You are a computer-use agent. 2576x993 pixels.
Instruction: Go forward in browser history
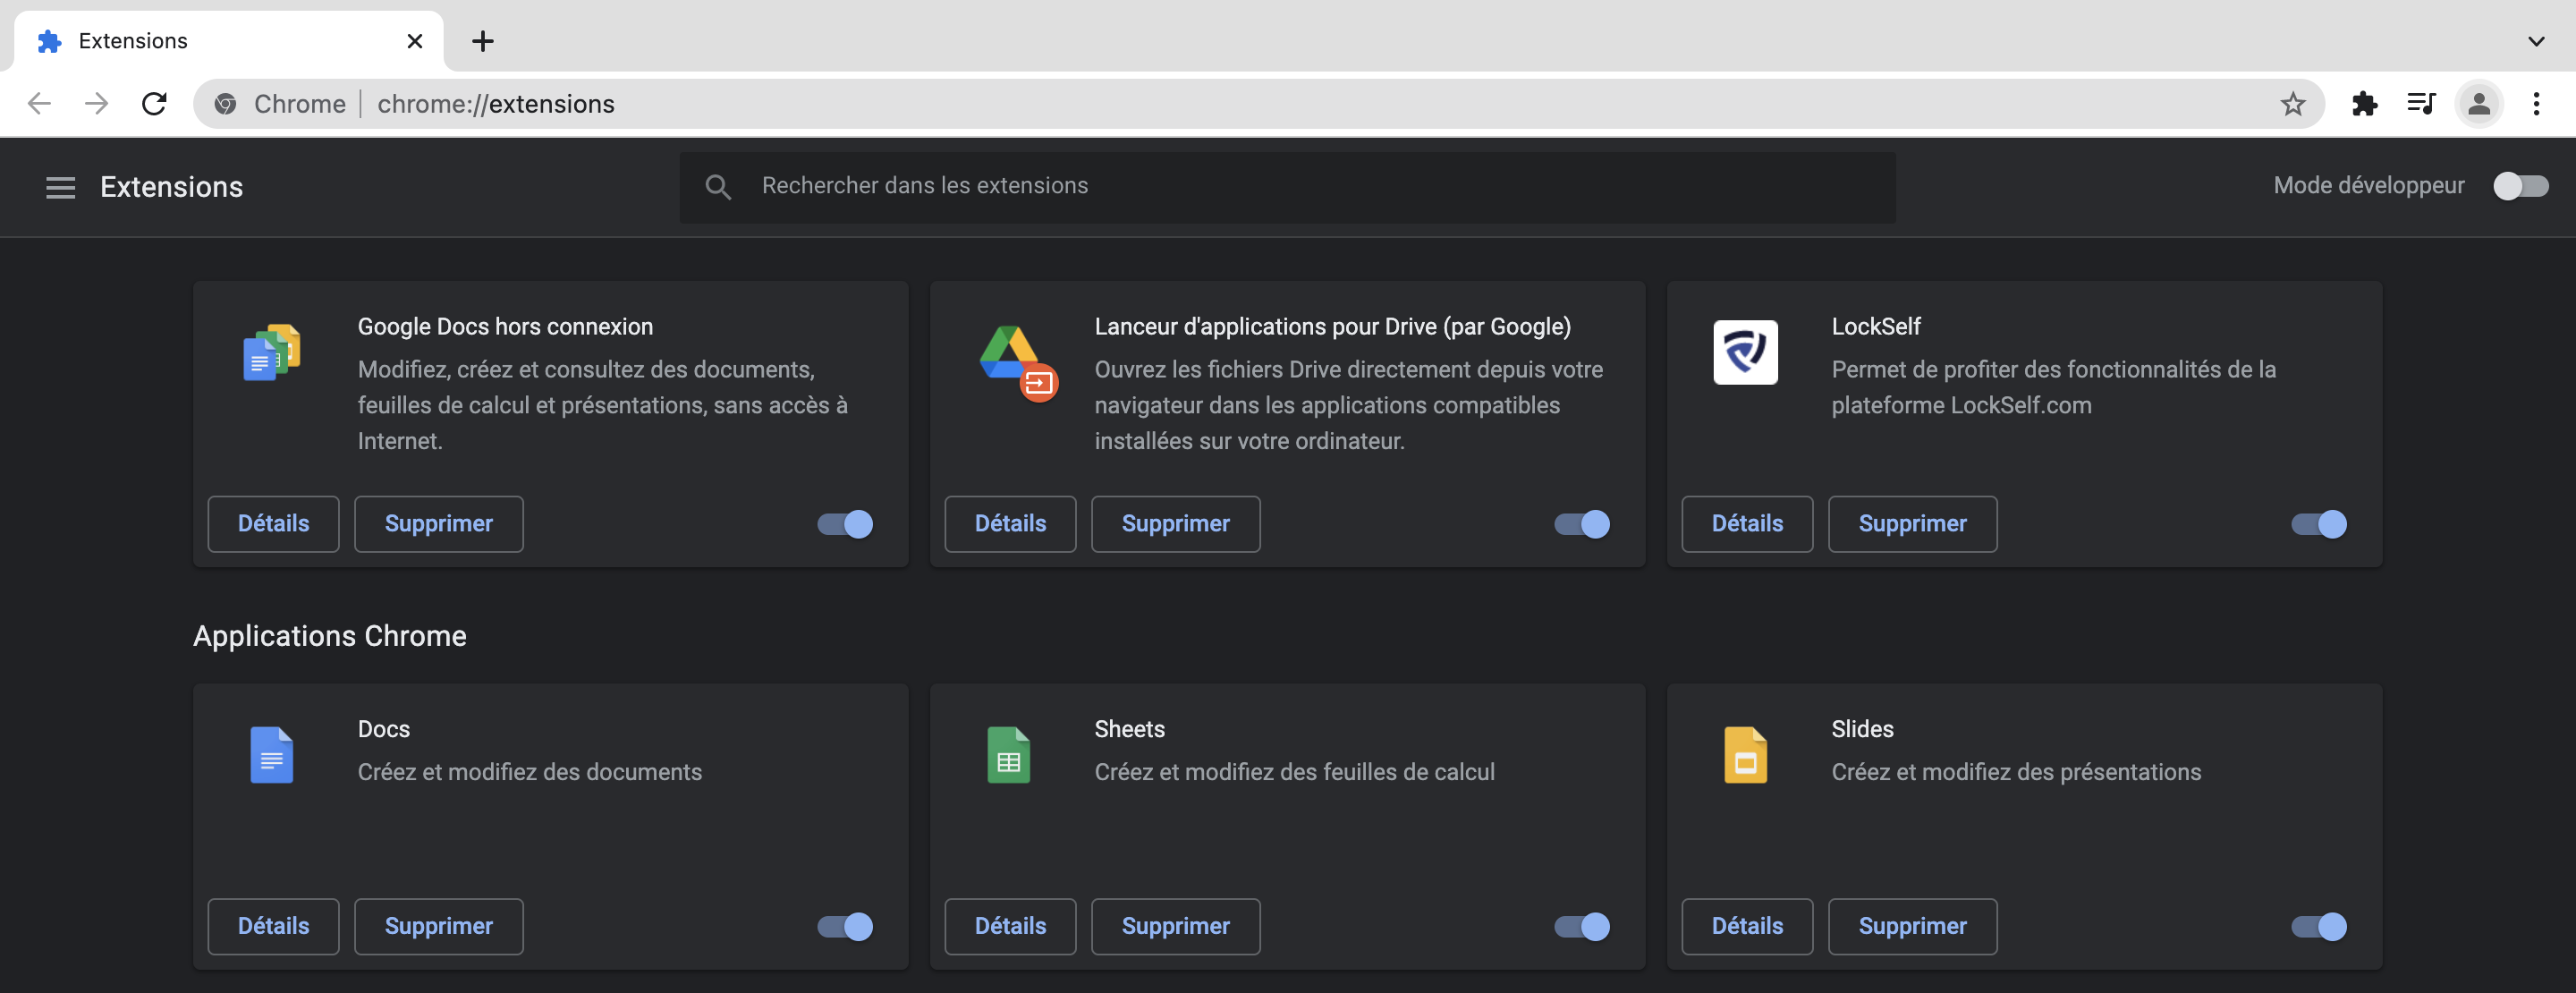point(96,103)
